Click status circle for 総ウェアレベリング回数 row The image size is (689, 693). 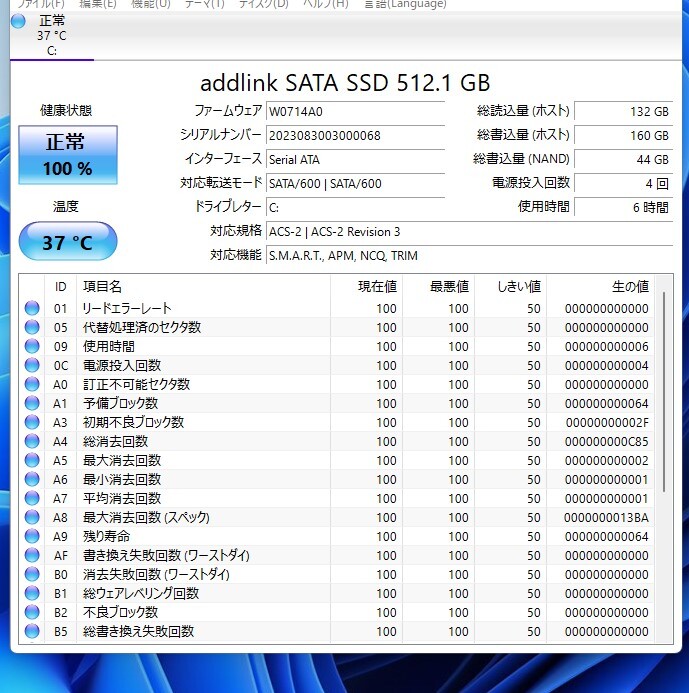pyautogui.click(x=32, y=593)
